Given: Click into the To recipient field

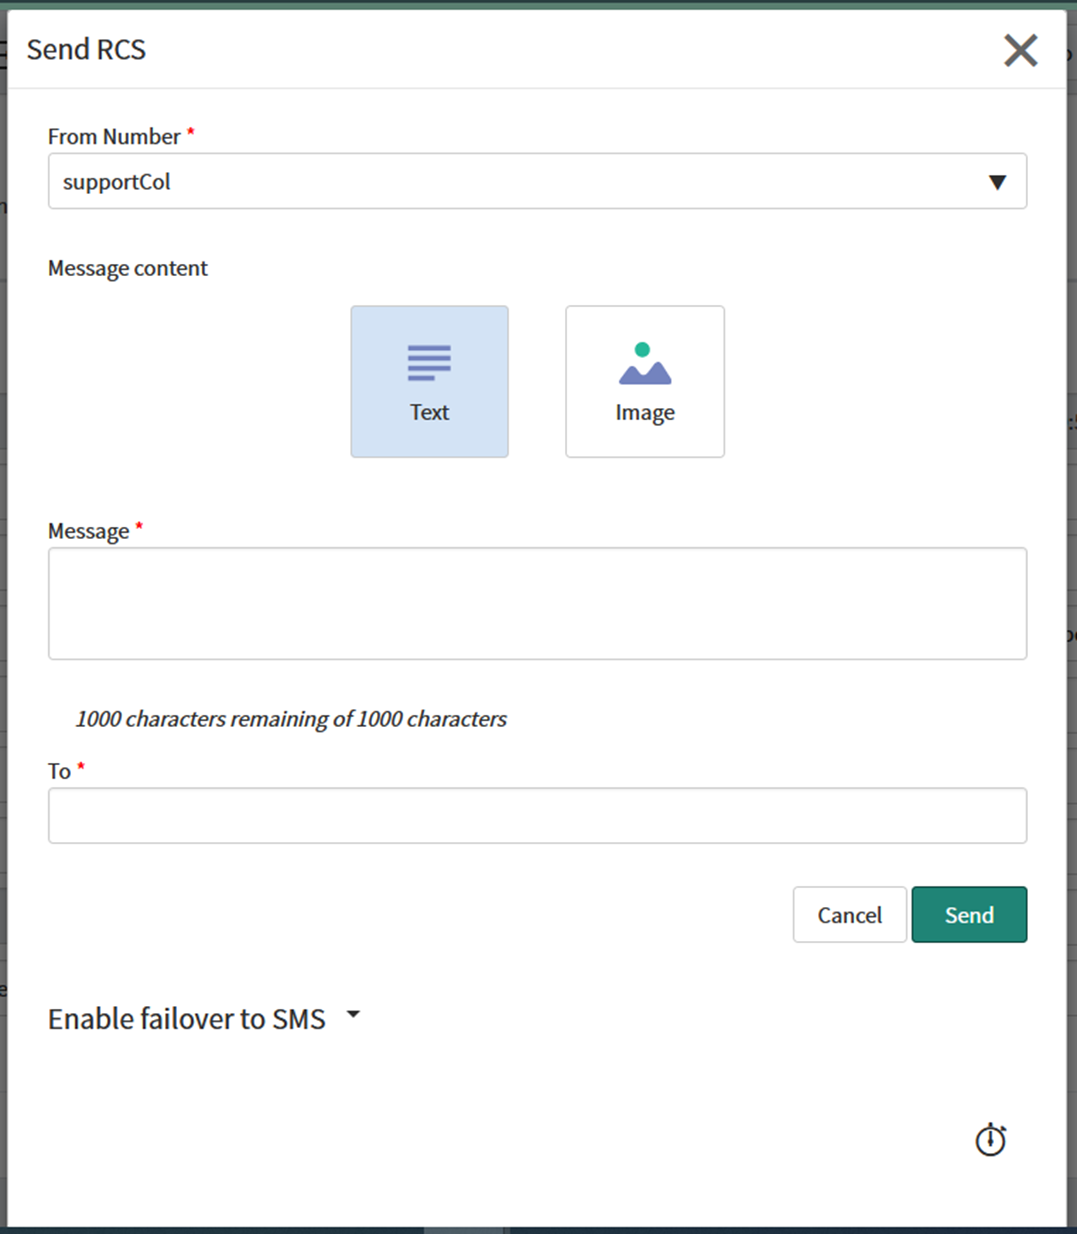Looking at the screenshot, I should pyautogui.click(x=537, y=815).
